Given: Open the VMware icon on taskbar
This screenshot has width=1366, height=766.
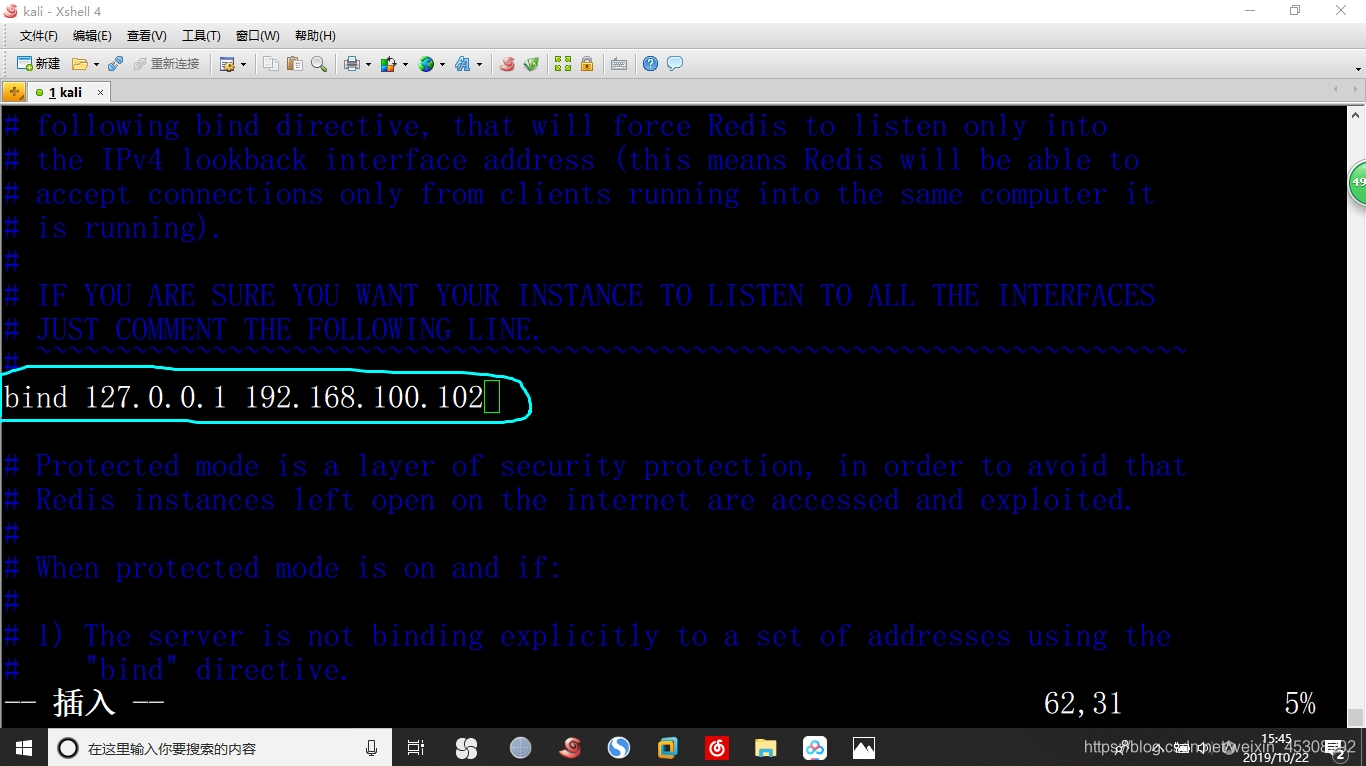Looking at the screenshot, I should pos(668,748).
